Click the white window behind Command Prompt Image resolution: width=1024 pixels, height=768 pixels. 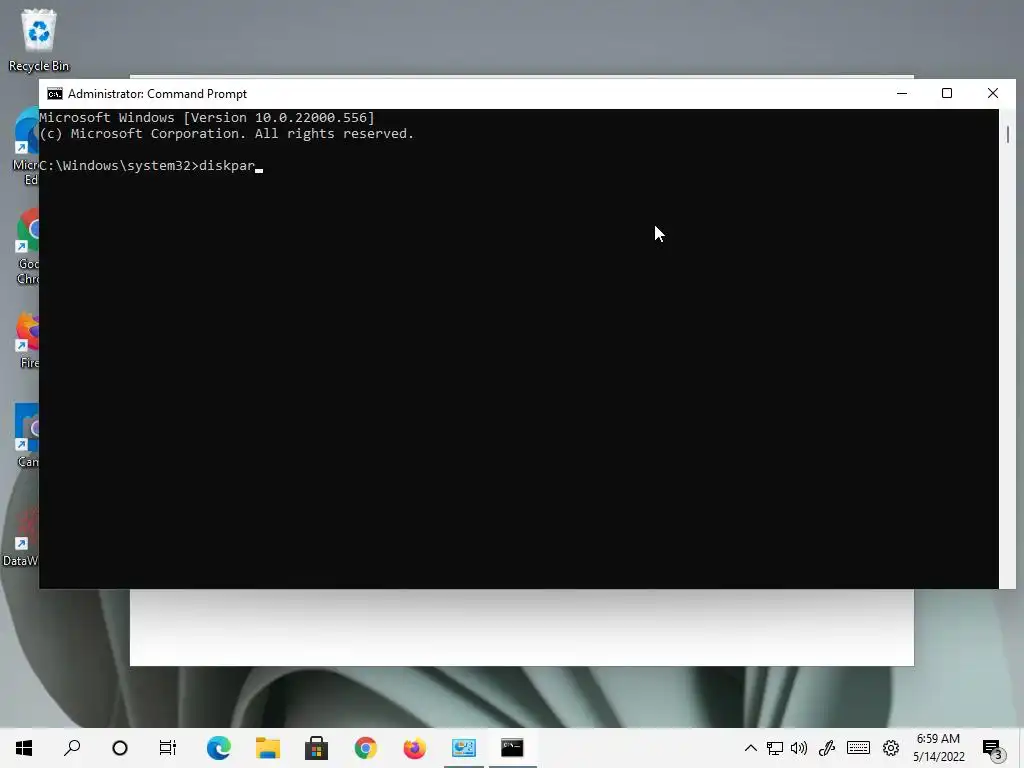[522, 627]
